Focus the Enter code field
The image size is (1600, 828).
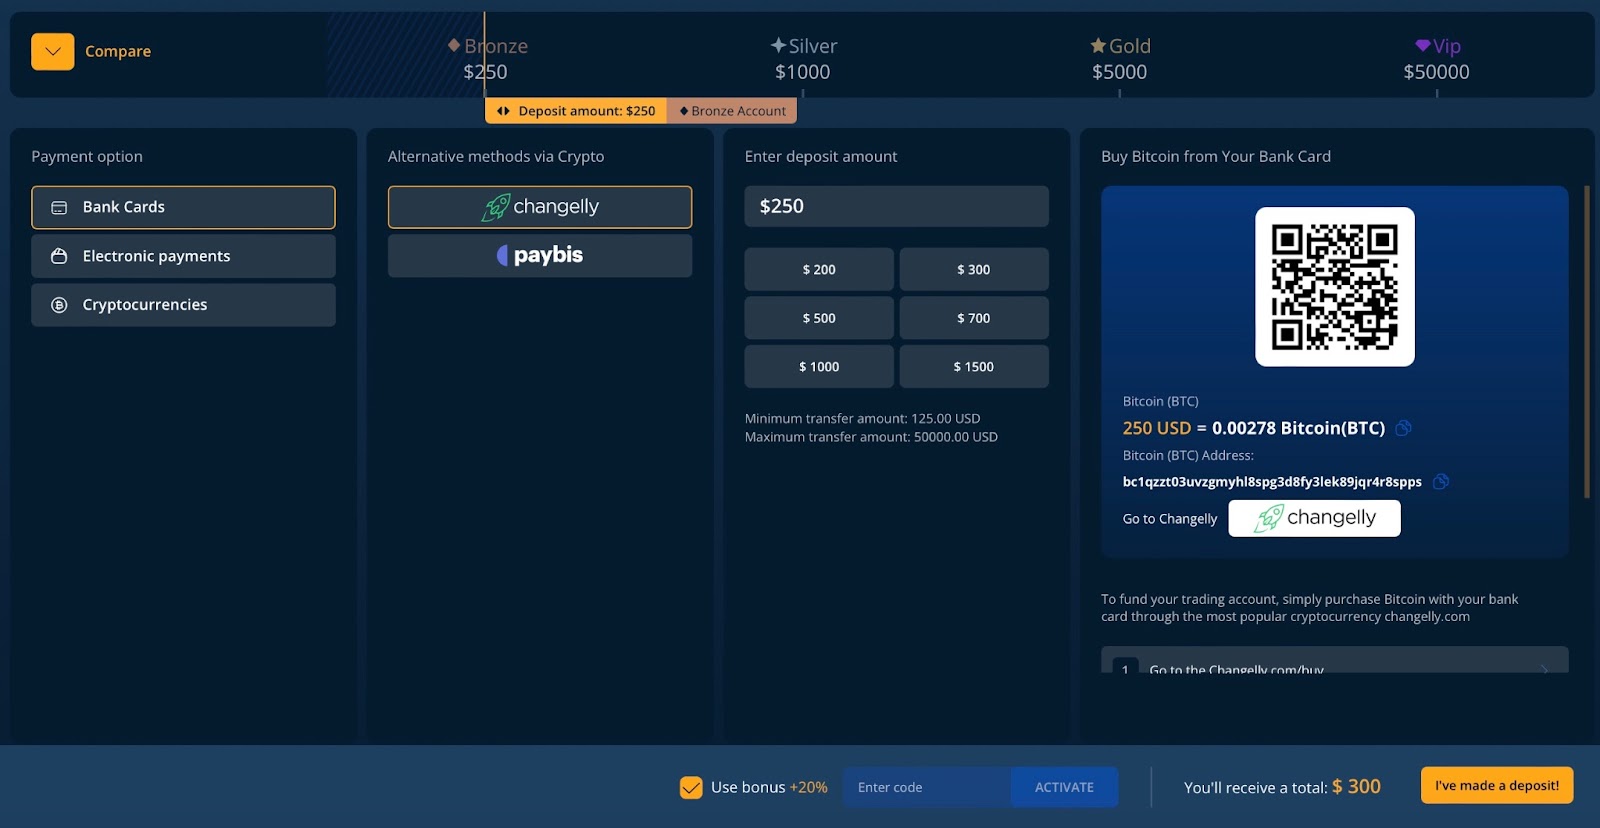[x=927, y=788]
